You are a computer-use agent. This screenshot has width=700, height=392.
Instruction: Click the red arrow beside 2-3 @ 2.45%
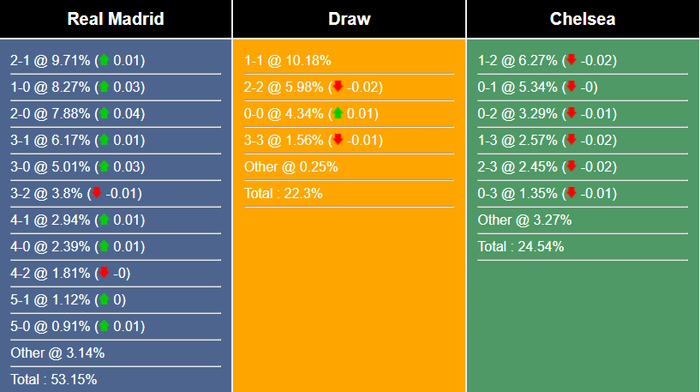571,167
